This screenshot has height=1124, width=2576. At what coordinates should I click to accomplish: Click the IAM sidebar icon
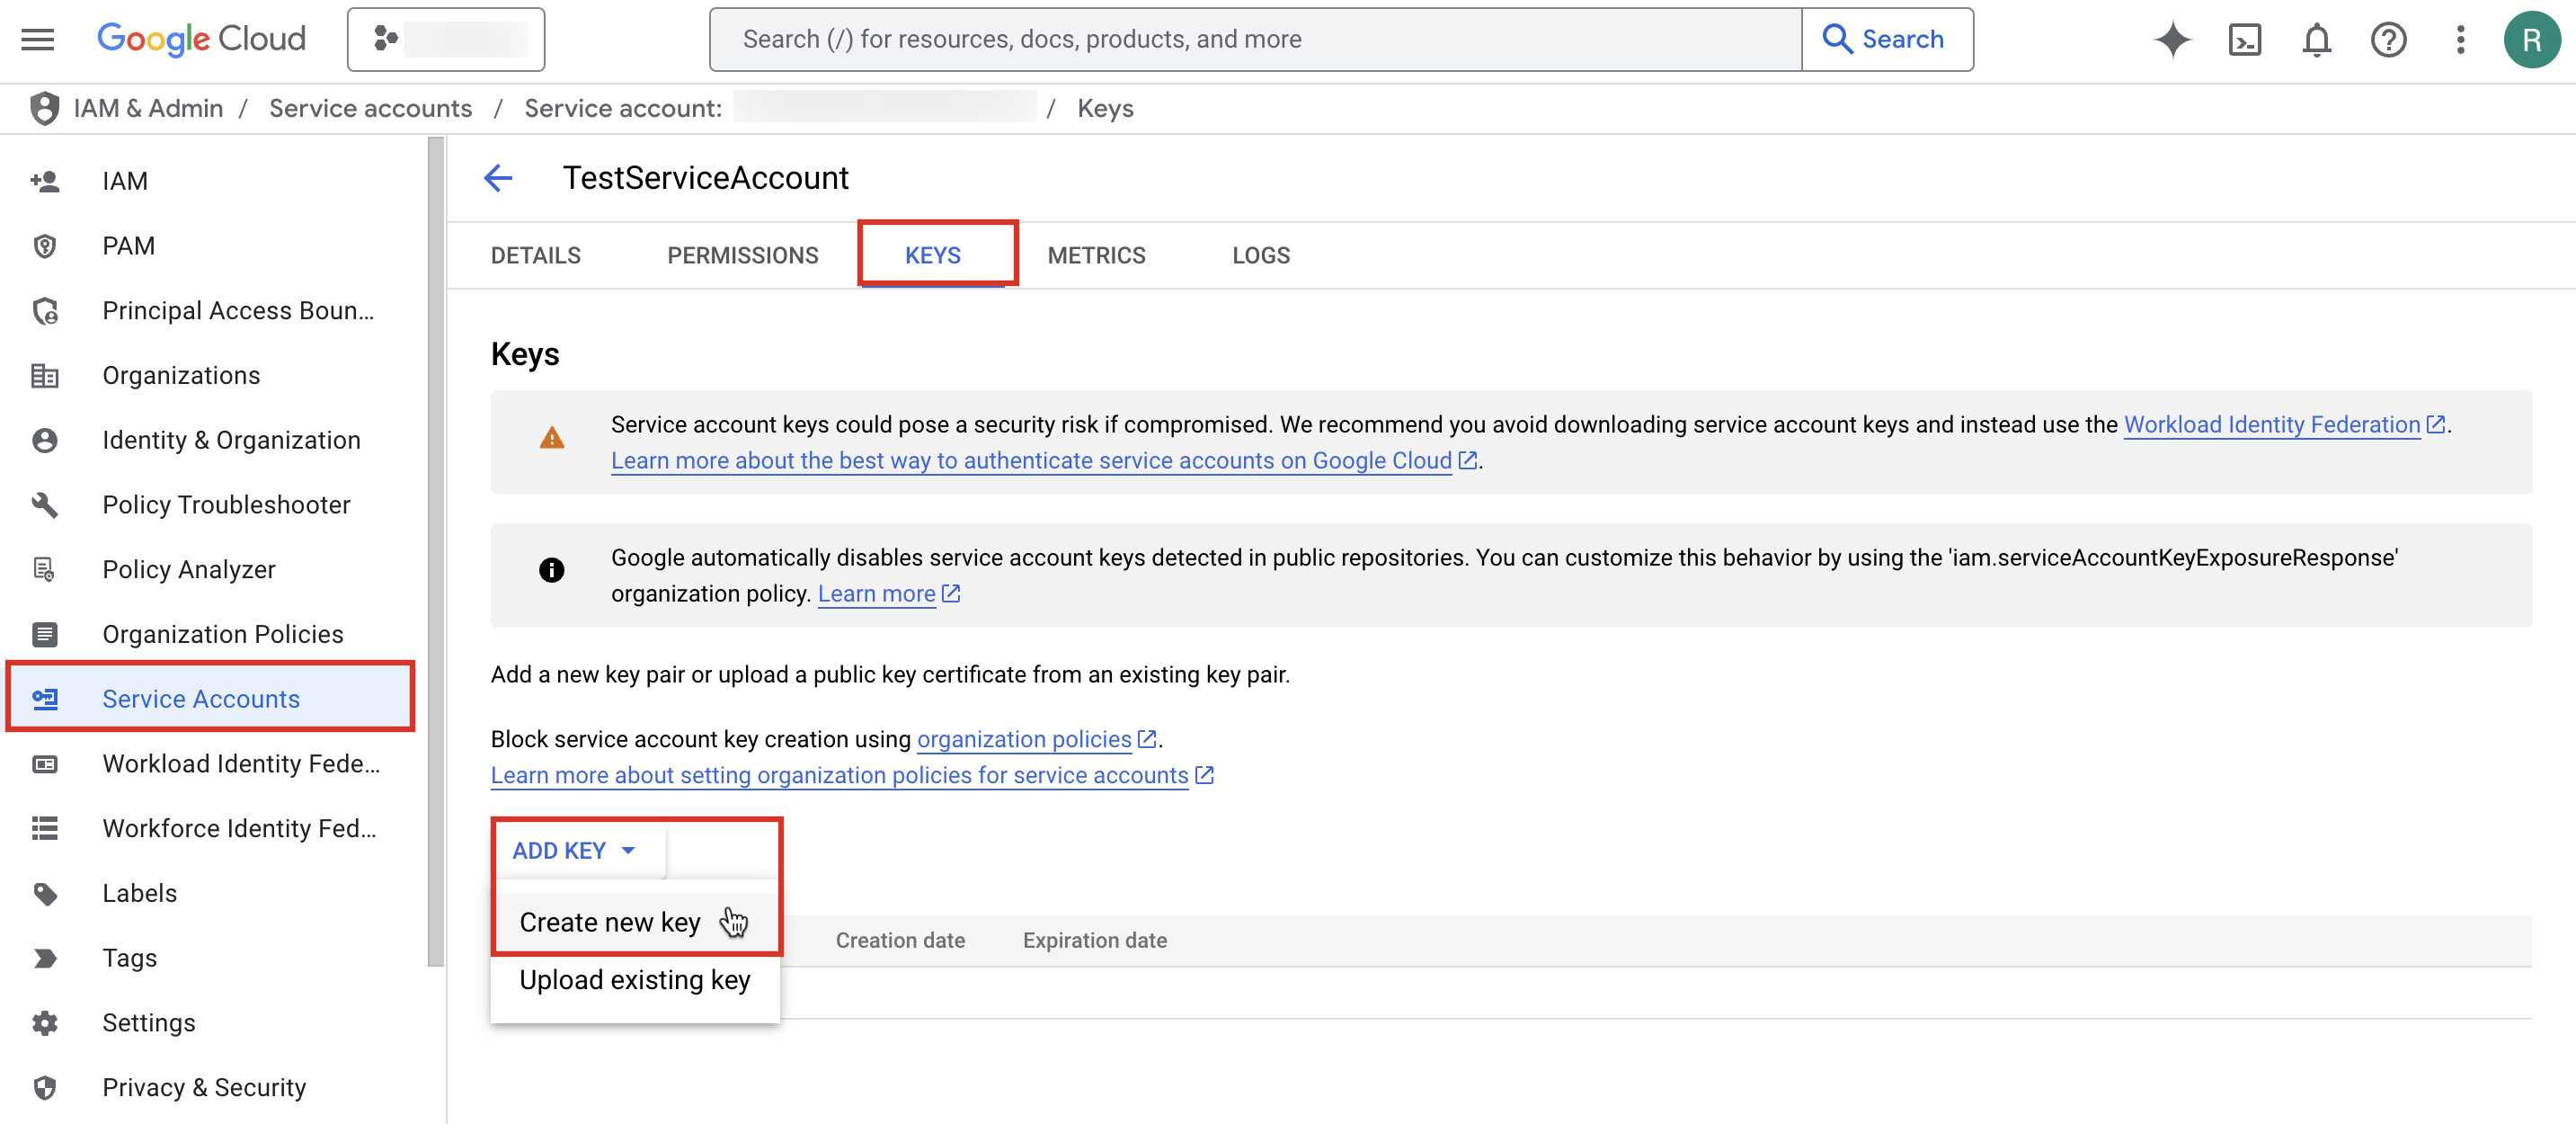45,181
